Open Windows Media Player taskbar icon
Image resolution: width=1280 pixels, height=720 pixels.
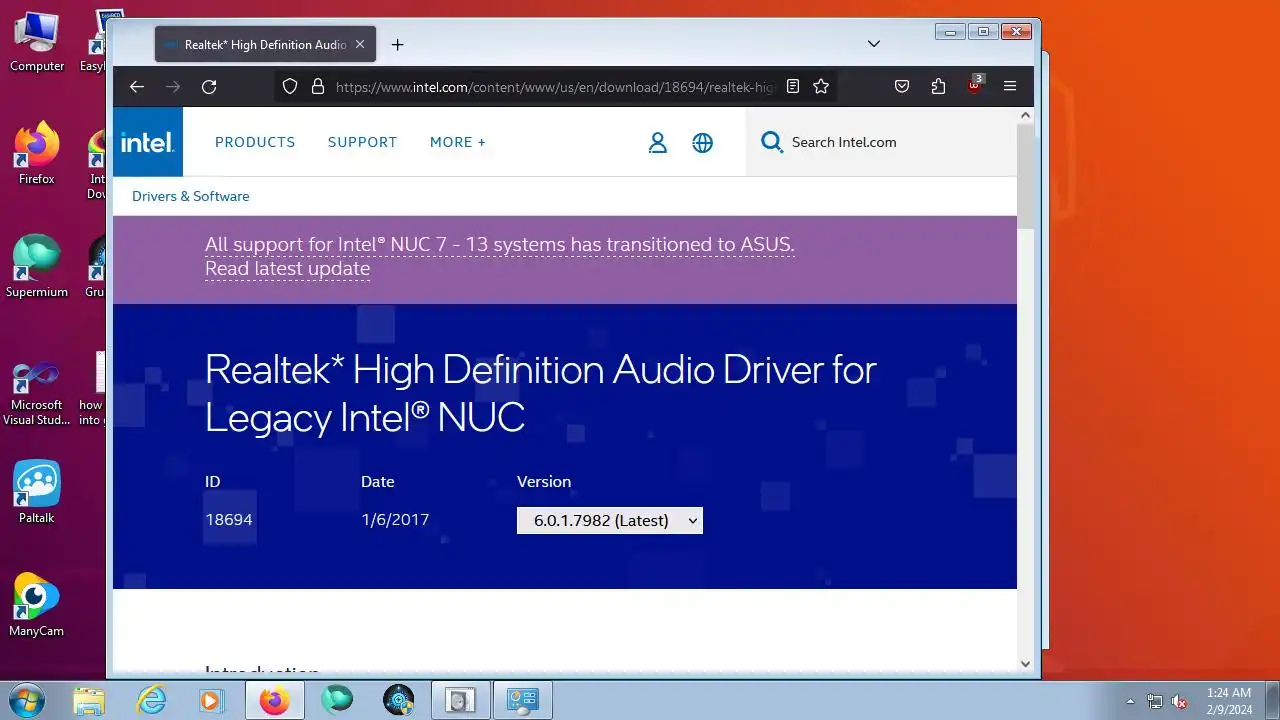tap(211, 700)
